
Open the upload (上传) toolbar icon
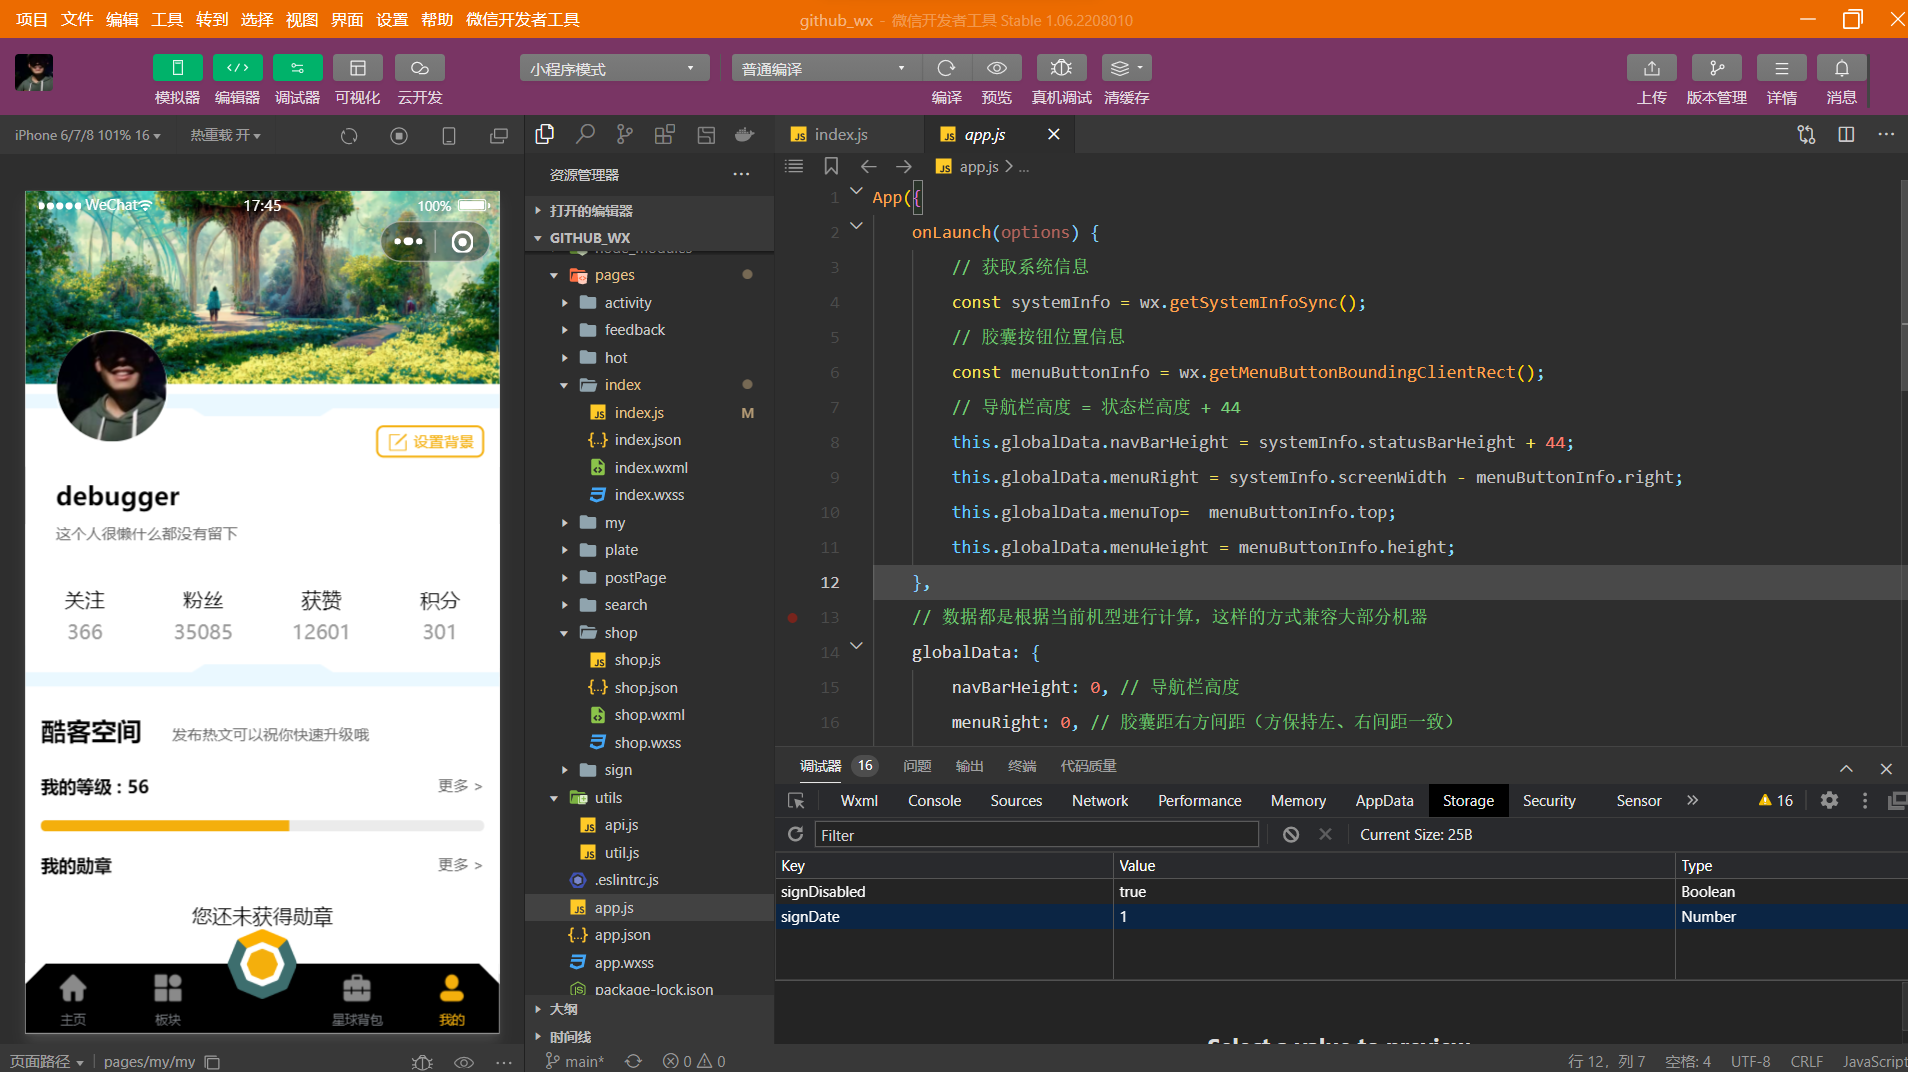pos(1651,68)
